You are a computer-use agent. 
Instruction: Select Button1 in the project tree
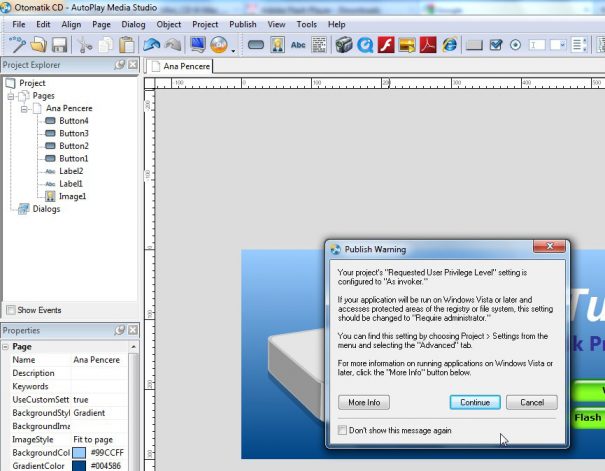tap(74, 159)
